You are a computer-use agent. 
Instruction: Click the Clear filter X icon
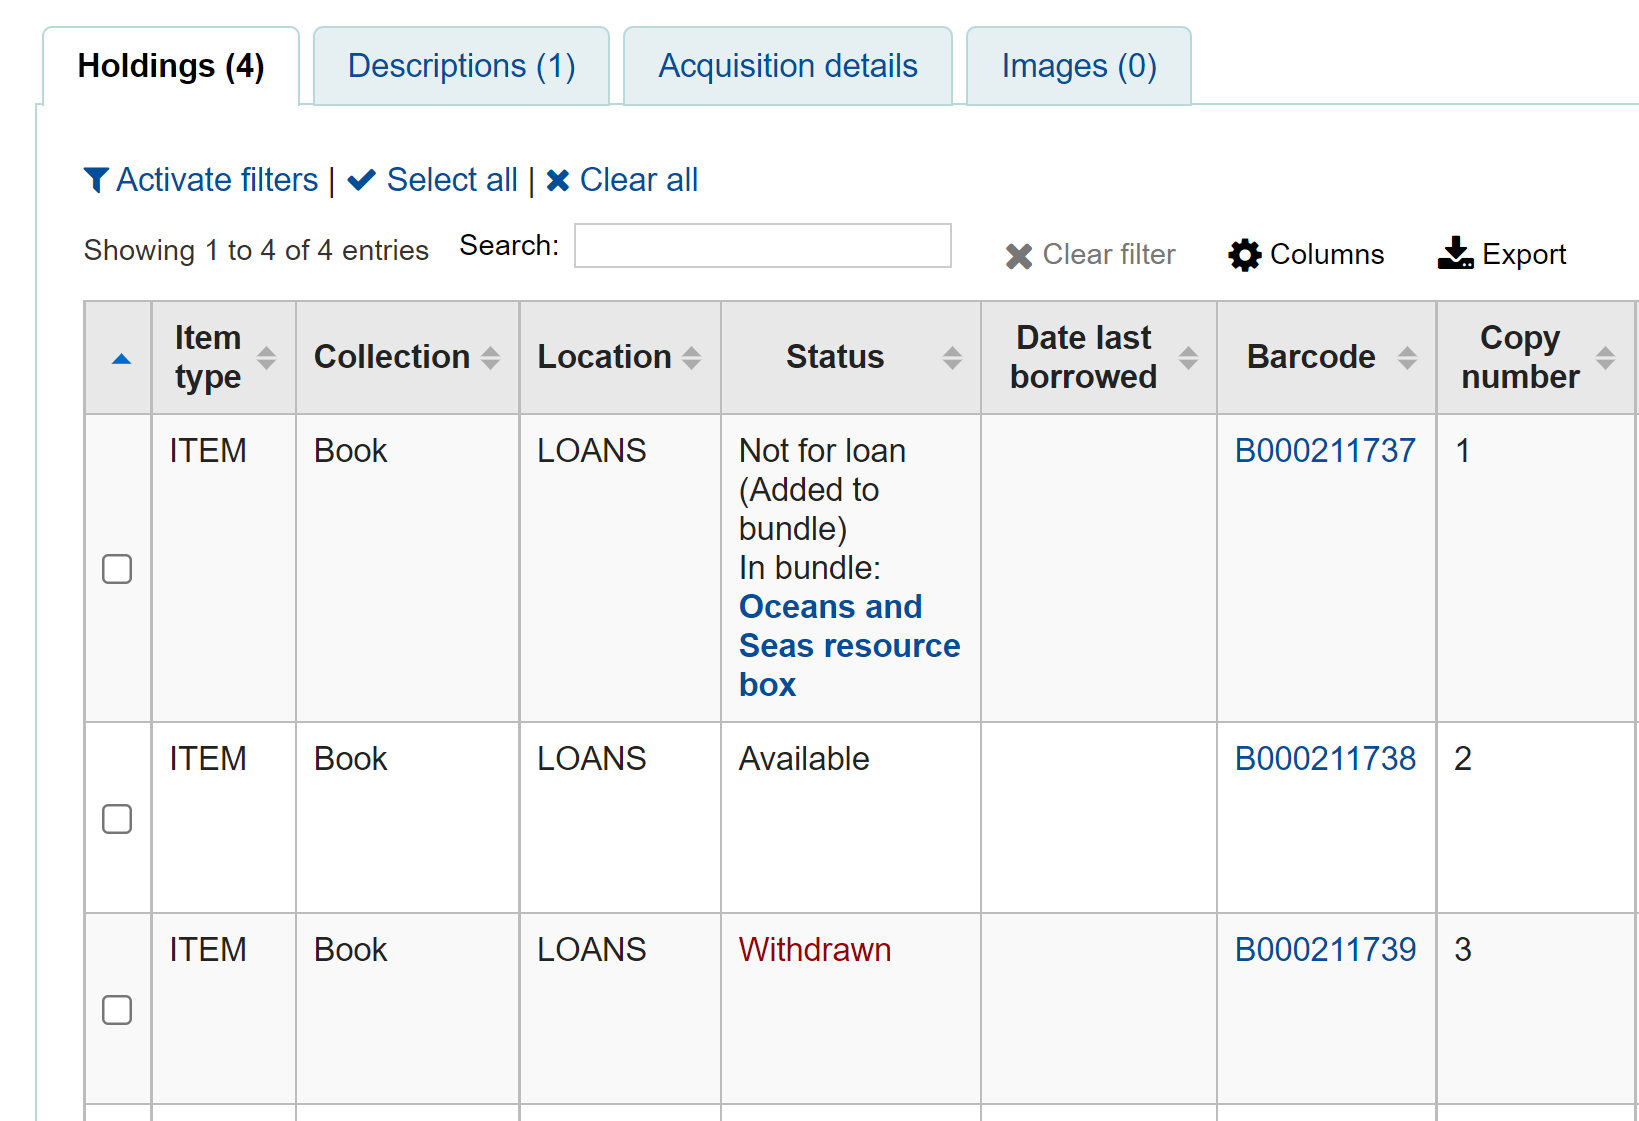[1018, 255]
